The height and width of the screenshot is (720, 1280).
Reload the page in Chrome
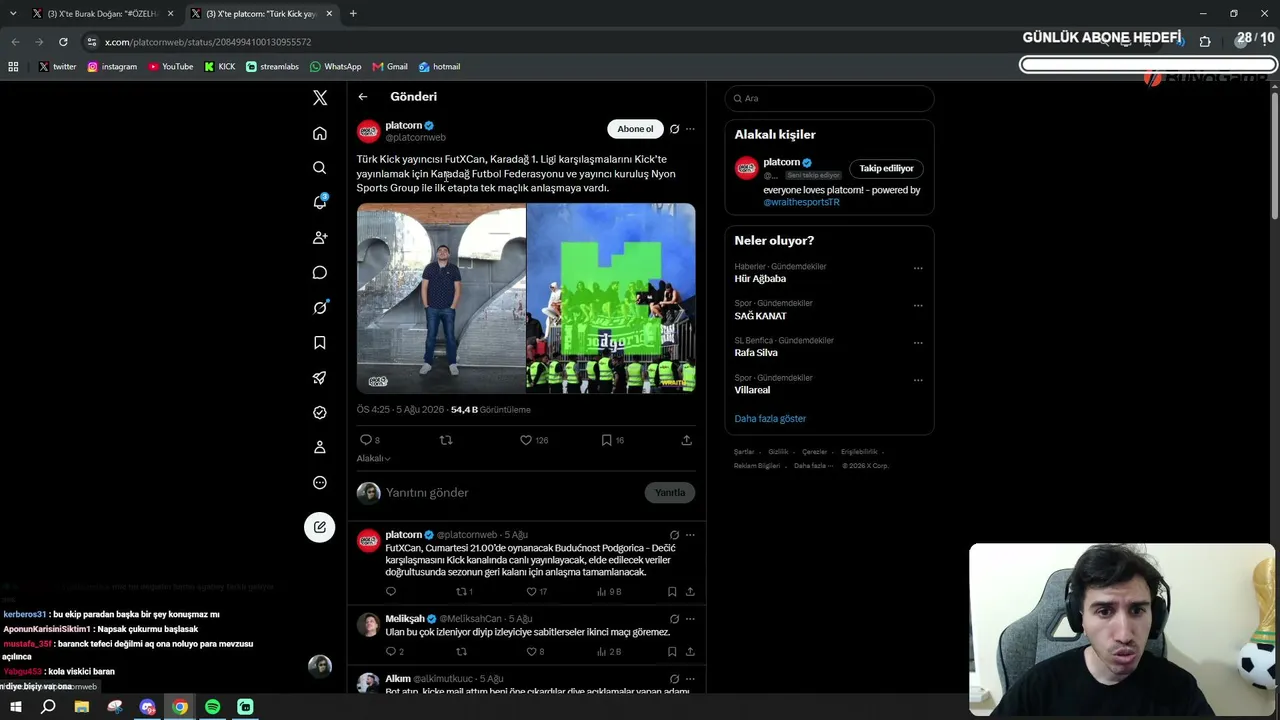63,42
